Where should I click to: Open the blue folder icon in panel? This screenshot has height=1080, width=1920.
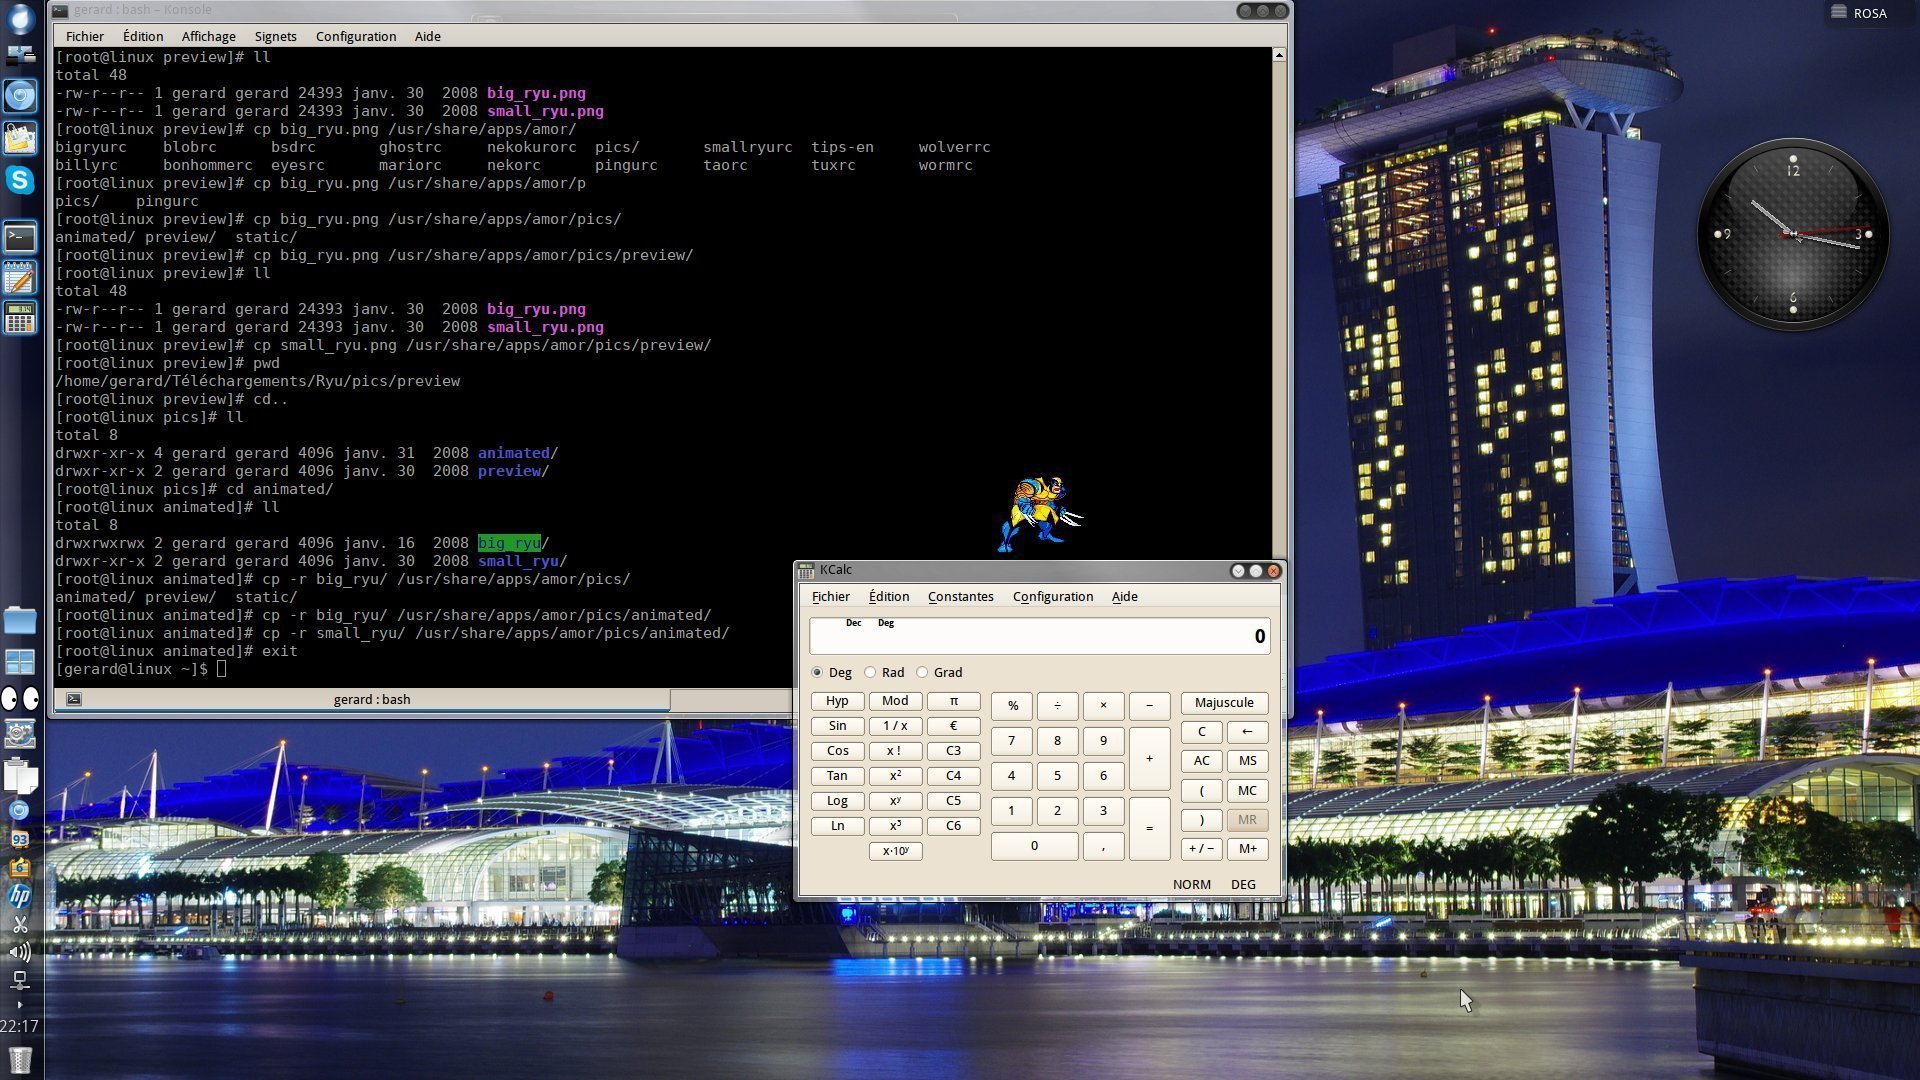coord(20,620)
